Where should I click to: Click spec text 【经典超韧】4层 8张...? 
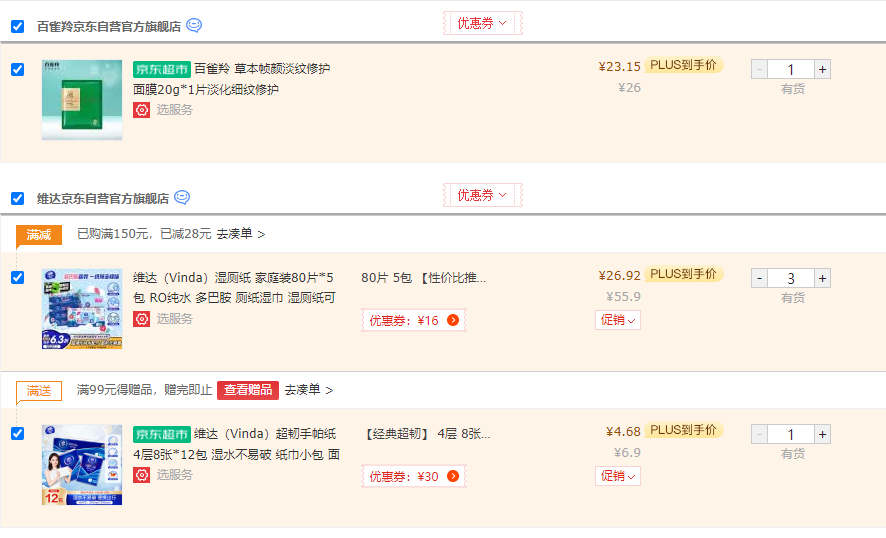(427, 434)
